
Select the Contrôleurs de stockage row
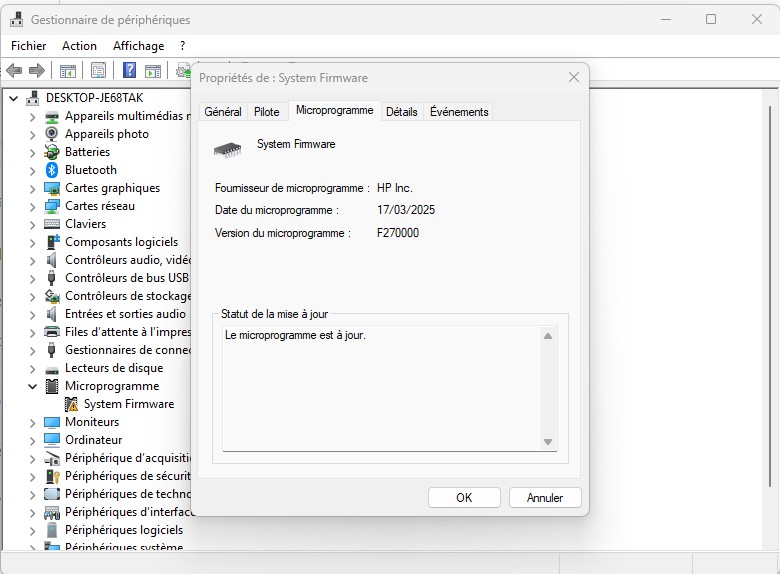[x=128, y=296]
